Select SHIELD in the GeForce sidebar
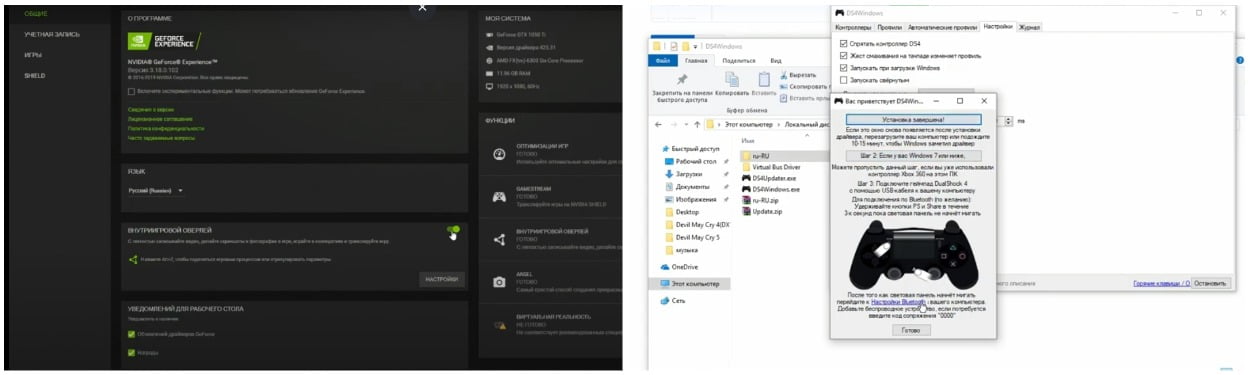 [x=34, y=75]
